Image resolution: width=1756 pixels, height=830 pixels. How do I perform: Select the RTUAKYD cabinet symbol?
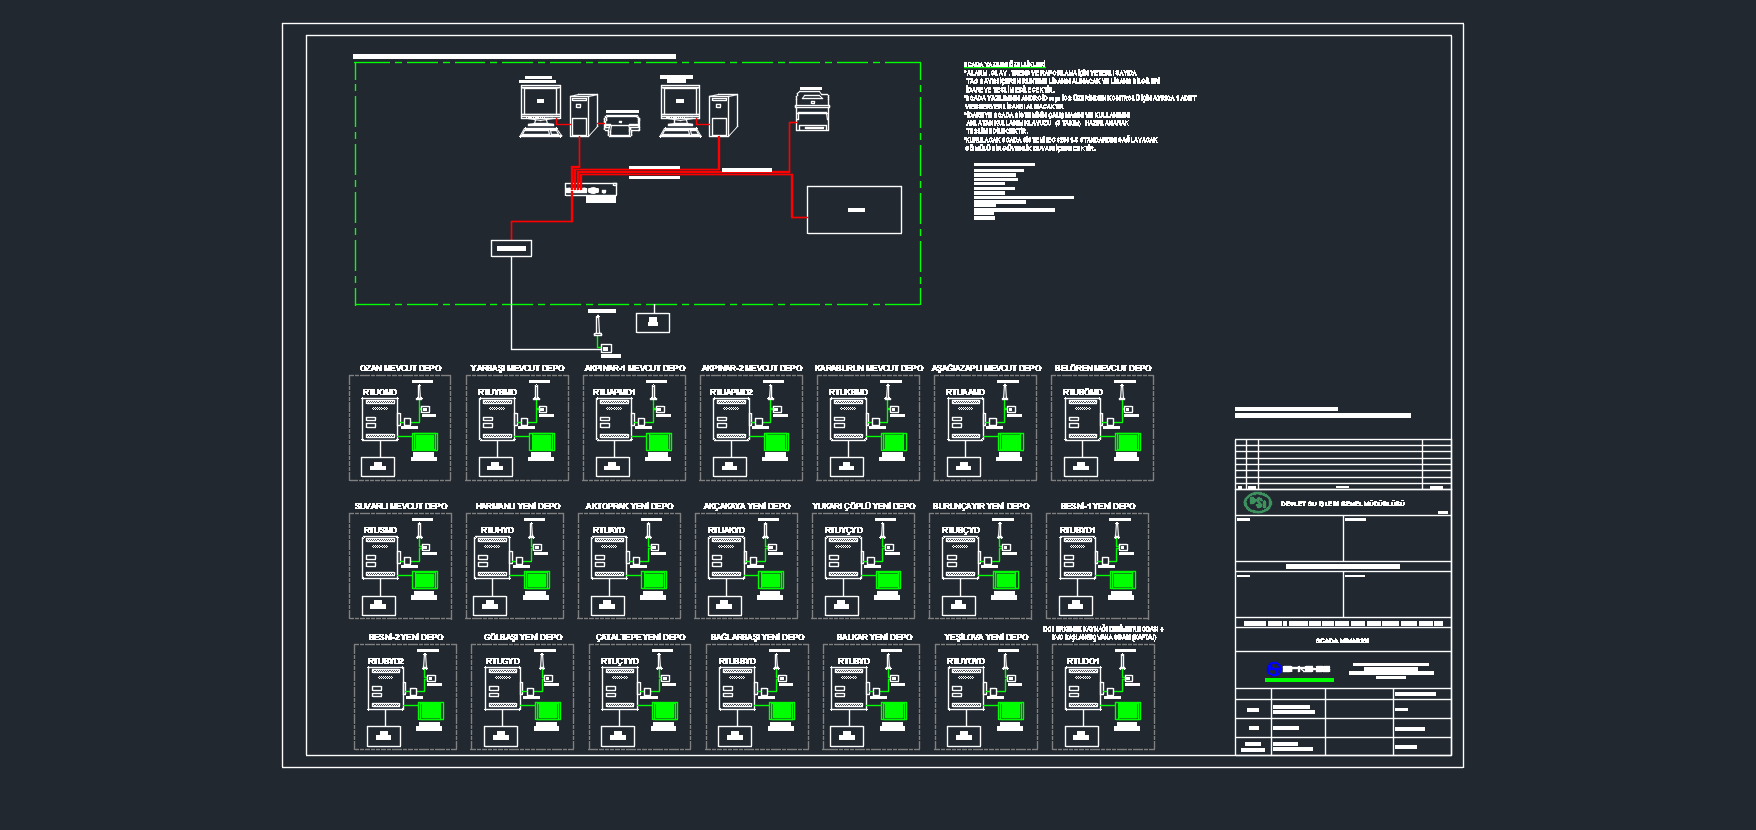[x=725, y=558]
